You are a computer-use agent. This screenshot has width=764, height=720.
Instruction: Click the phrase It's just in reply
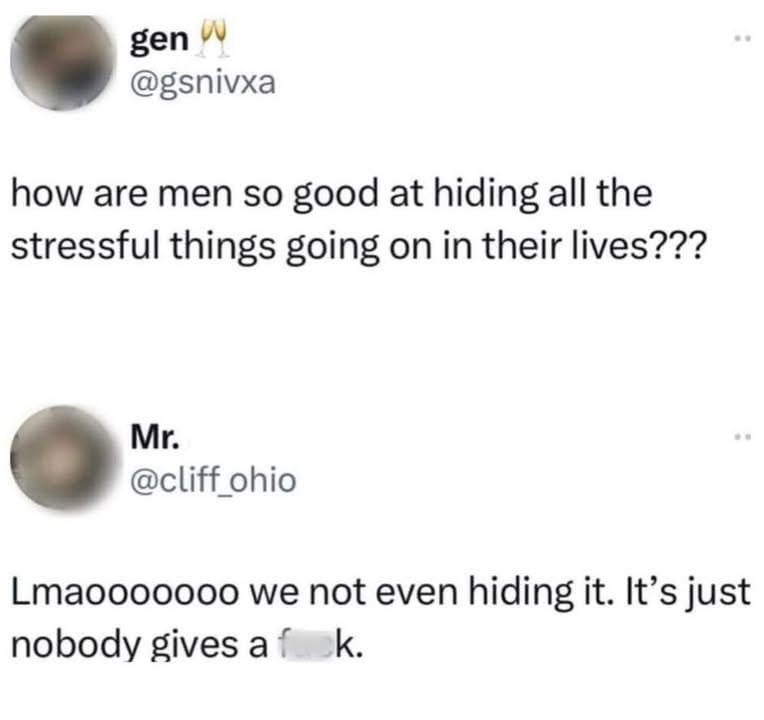click(x=685, y=593)
